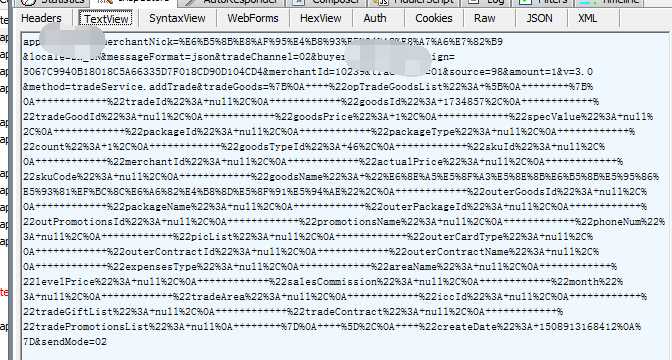672x360 pixels.
Task: Click the line starting 22tradePromotionsList%22%3A
Action: pos(332,327)
